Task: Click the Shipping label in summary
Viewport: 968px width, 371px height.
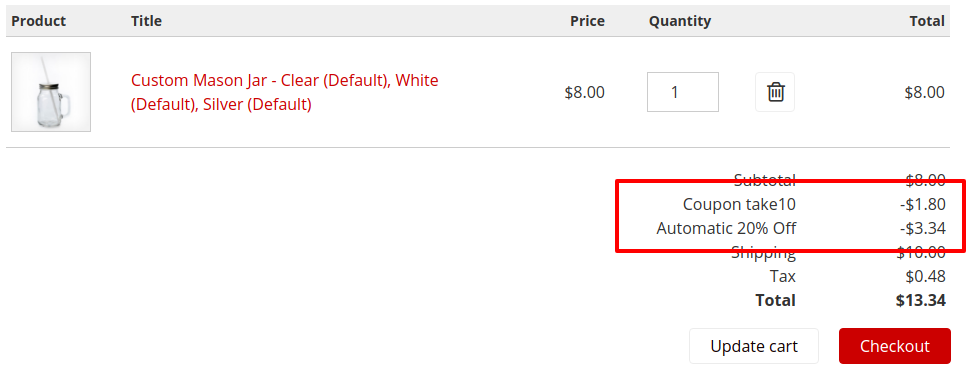Action: click(x=764, y=252)
